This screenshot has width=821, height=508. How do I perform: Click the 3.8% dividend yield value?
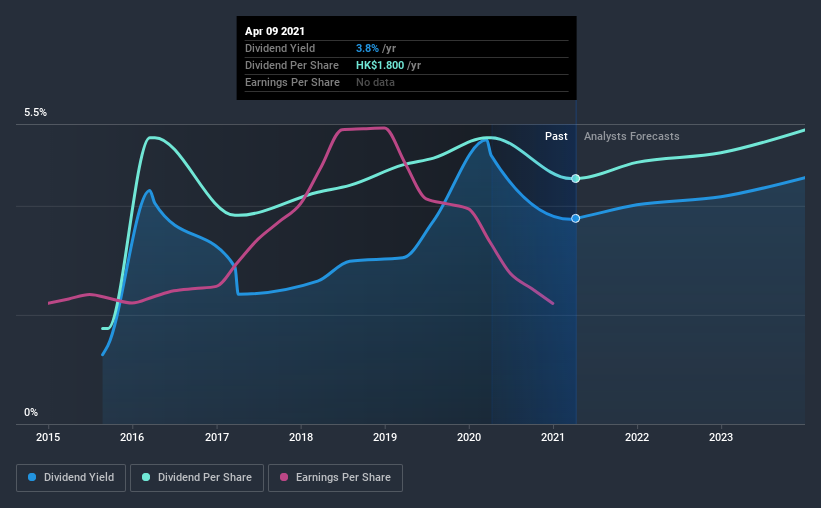367,48
